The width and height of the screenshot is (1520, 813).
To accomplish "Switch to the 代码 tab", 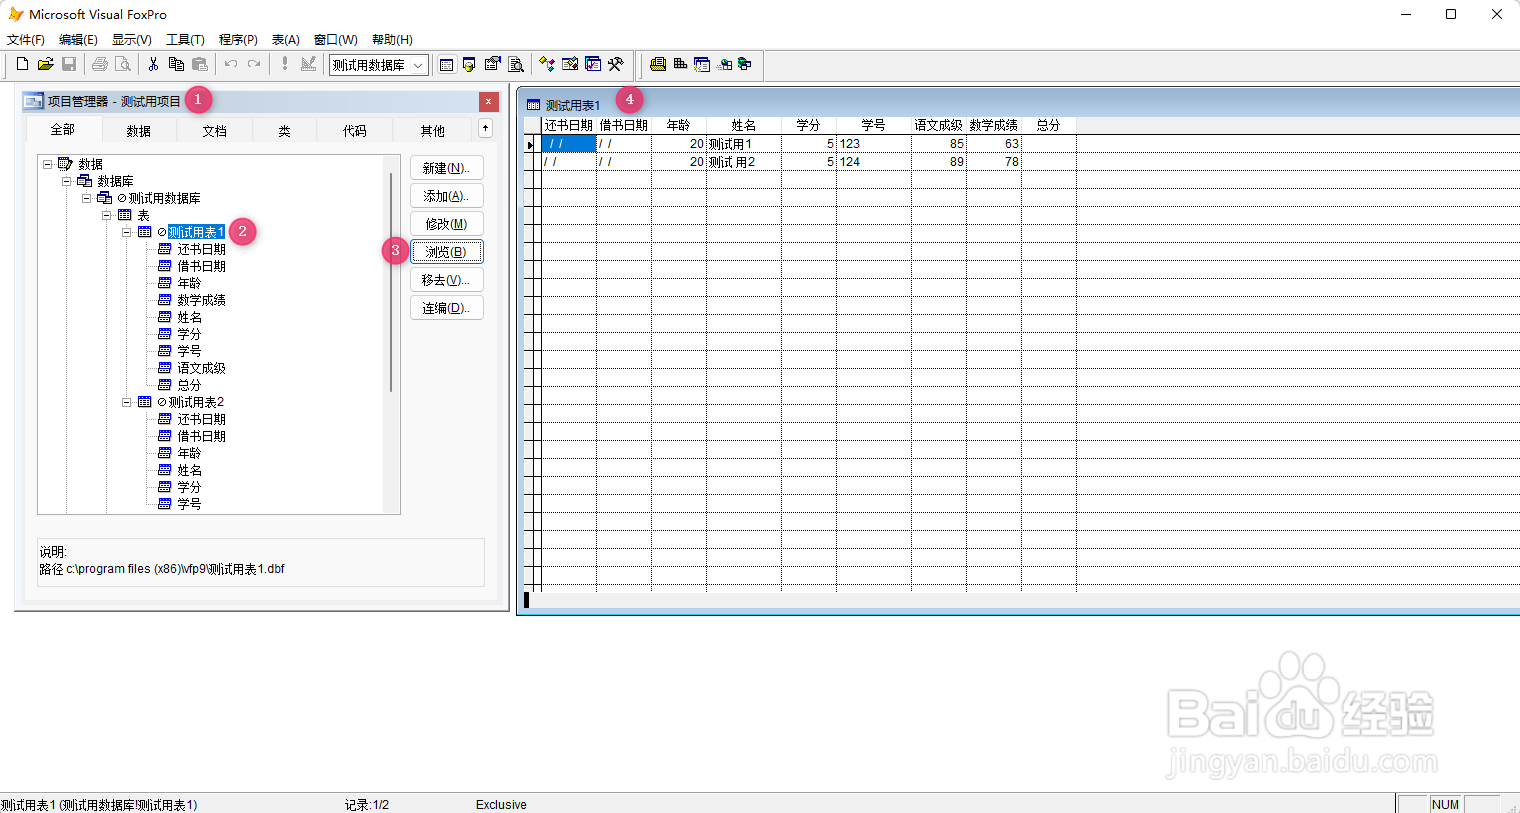I will tap(354, 131).
